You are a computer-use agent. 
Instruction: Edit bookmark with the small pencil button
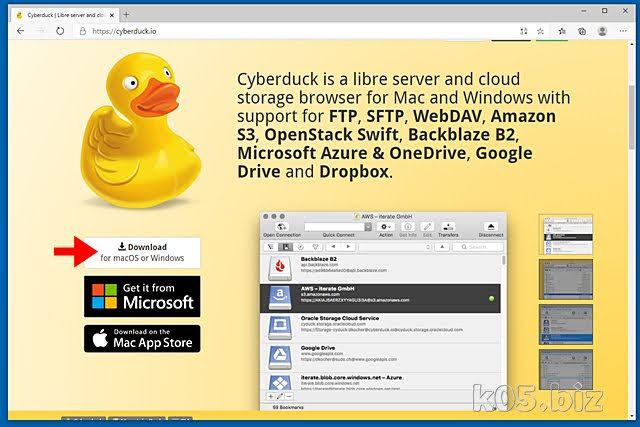(x=280, y=396)
